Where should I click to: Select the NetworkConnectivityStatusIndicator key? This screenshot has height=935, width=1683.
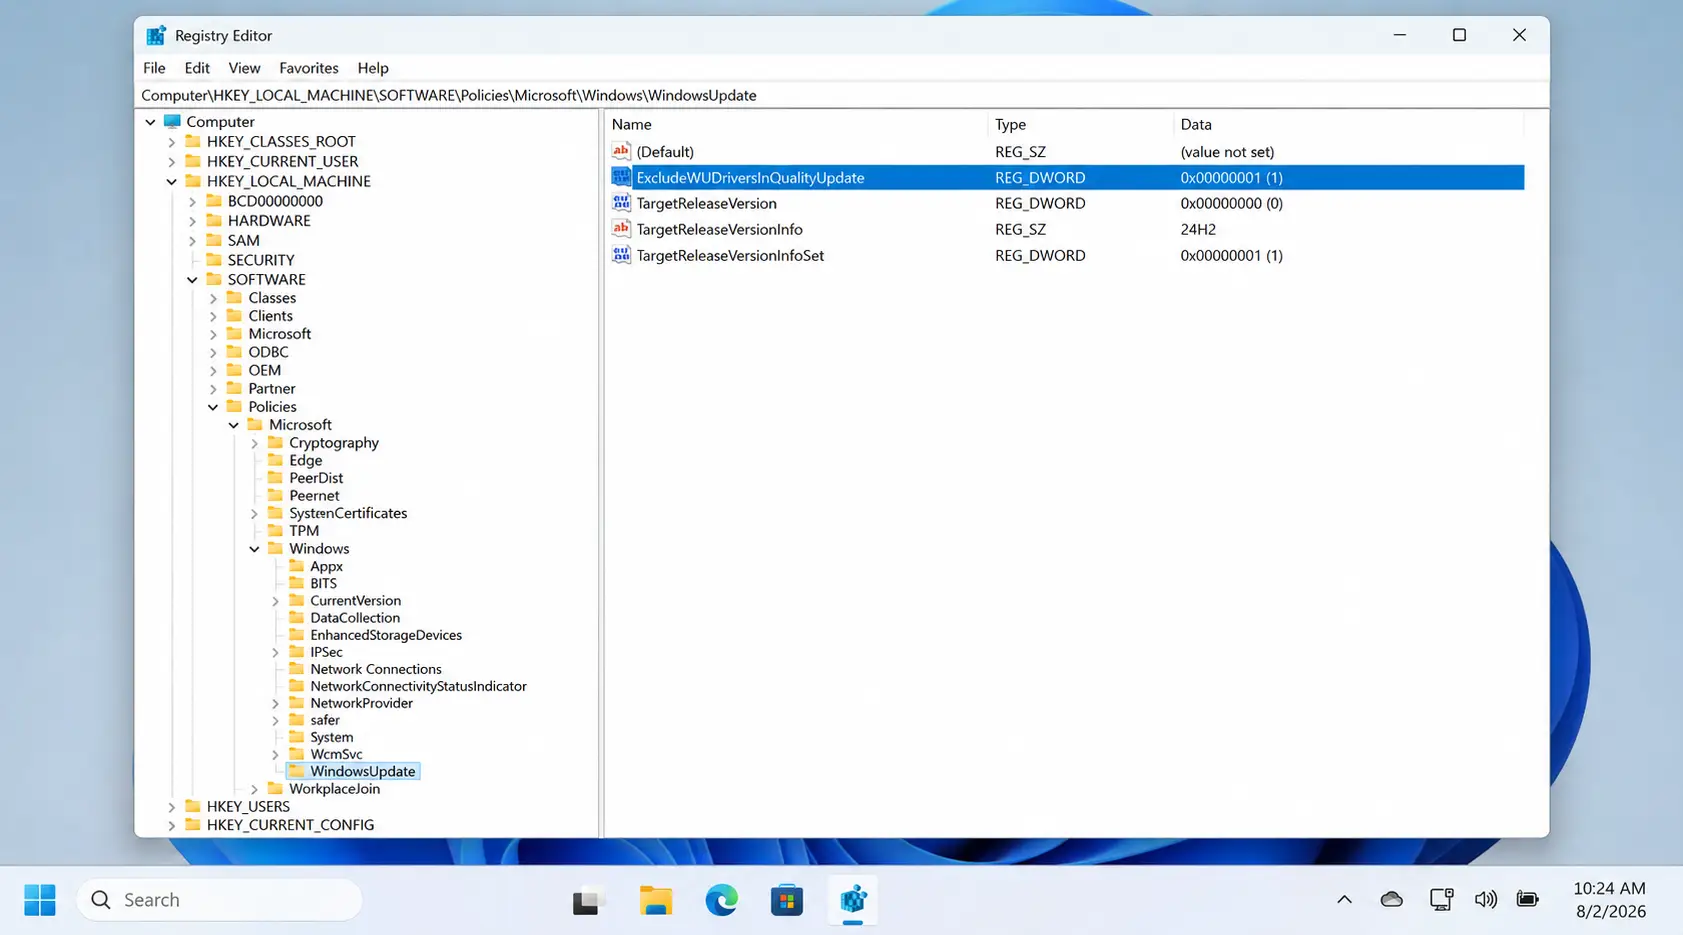click(x=418, y=686)
